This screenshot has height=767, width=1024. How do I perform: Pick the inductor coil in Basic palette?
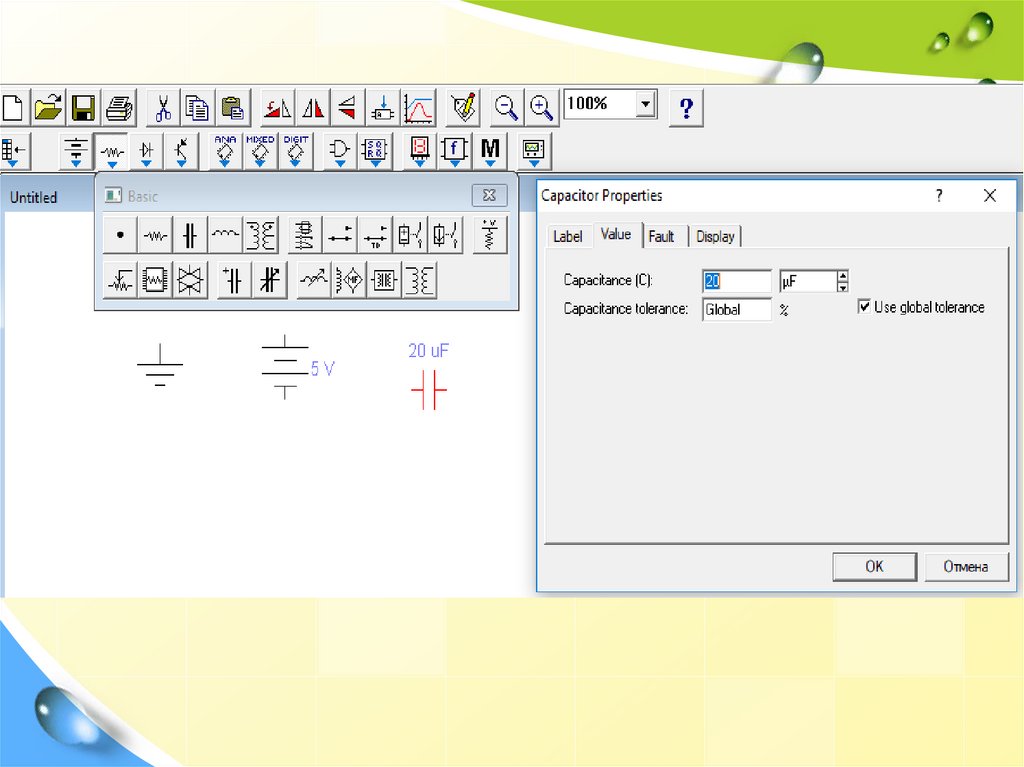point(225,236)
